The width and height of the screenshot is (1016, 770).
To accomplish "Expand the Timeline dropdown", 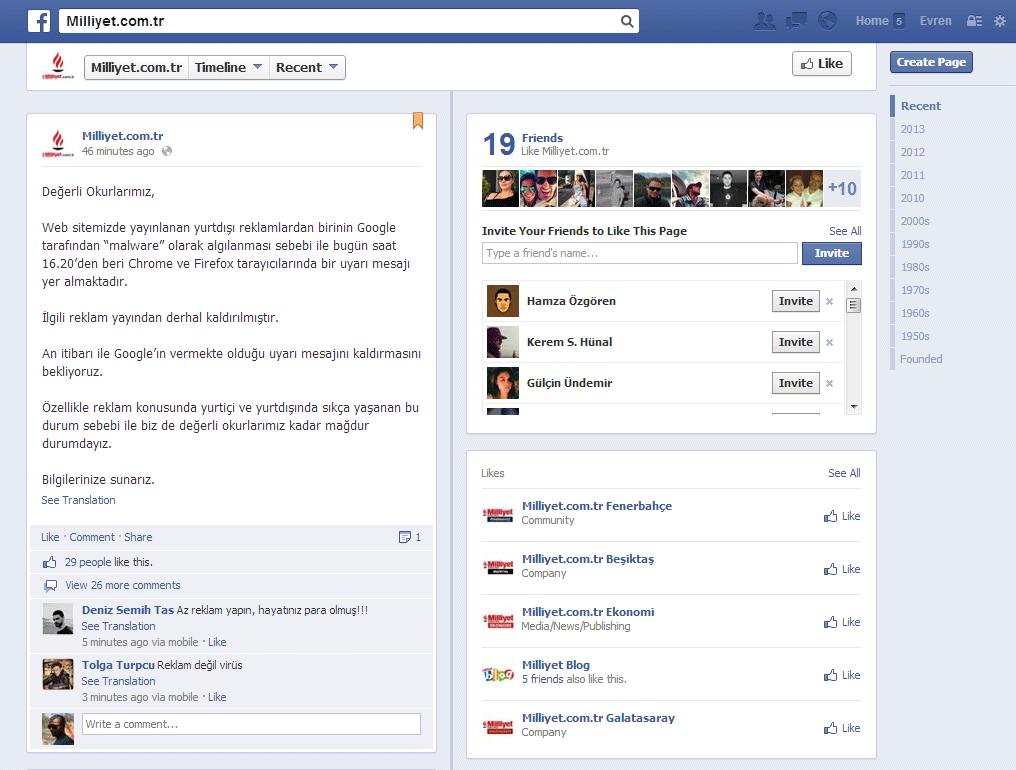I will point(228,67).
